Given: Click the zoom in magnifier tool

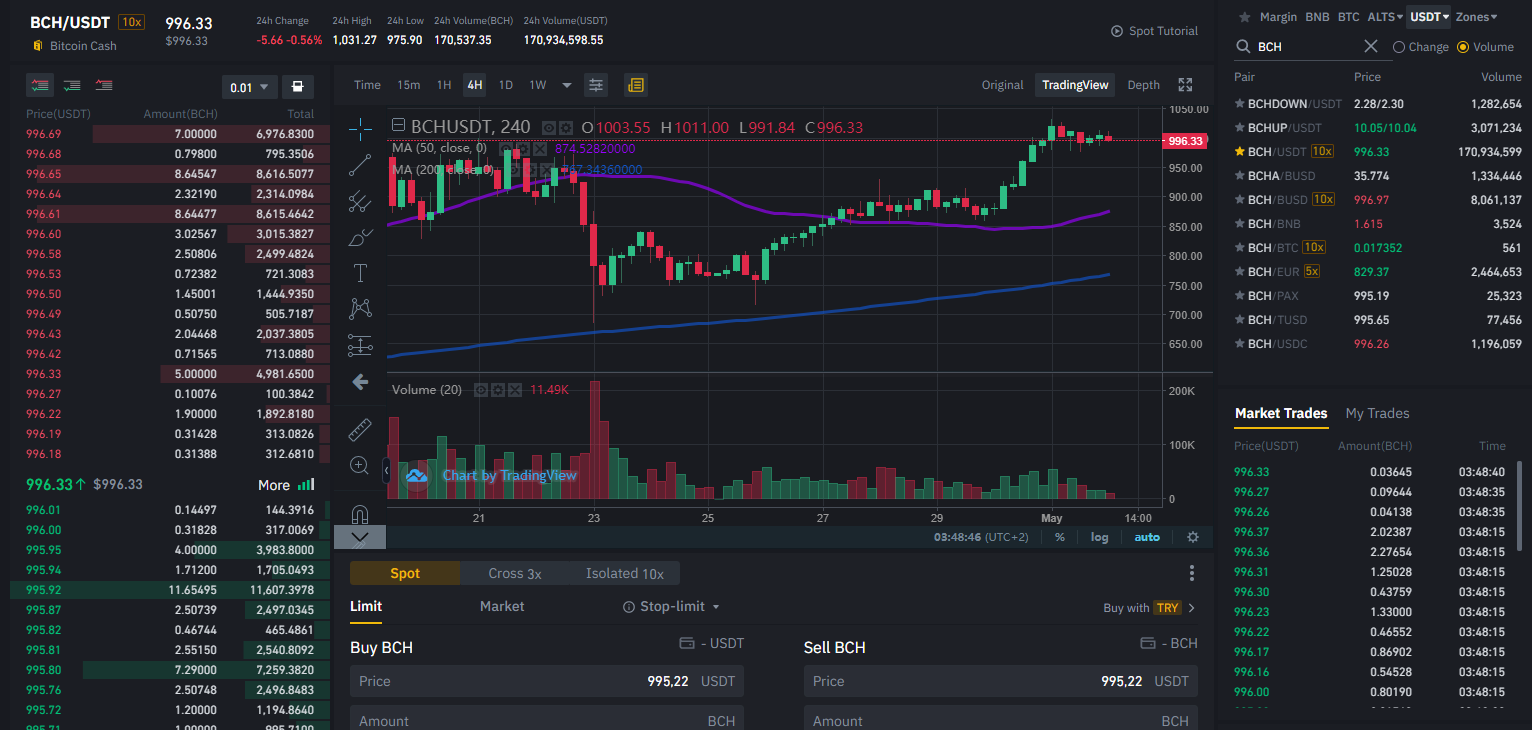Looking at the screenshot, I should (360, 465).
